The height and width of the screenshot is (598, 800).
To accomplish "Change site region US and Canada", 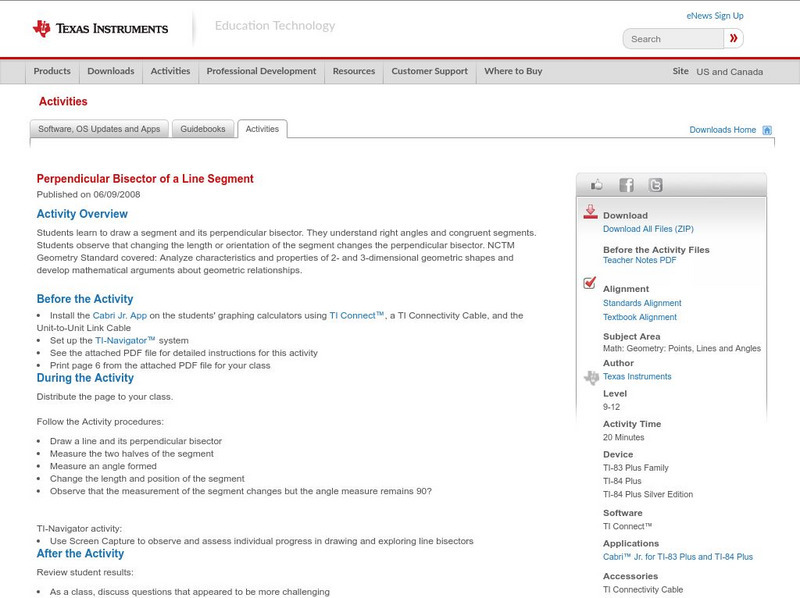I will [730, 72].
